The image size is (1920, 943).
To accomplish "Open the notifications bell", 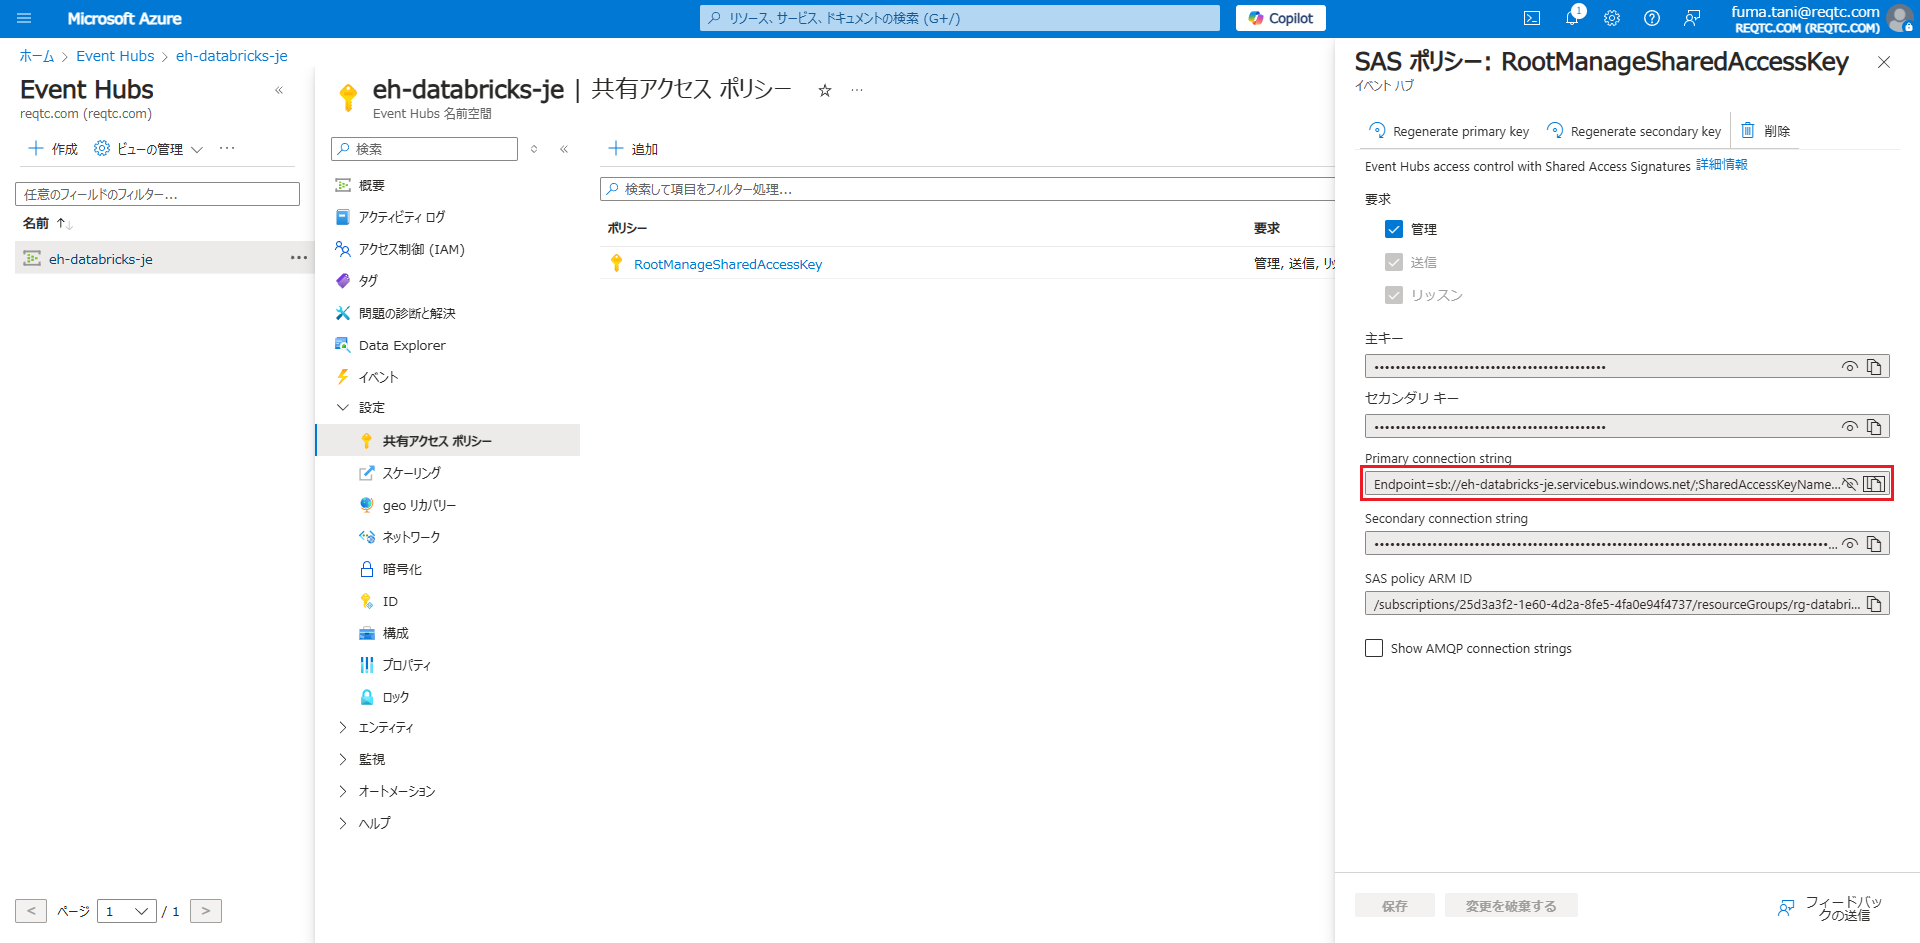I will point(1571,18).
